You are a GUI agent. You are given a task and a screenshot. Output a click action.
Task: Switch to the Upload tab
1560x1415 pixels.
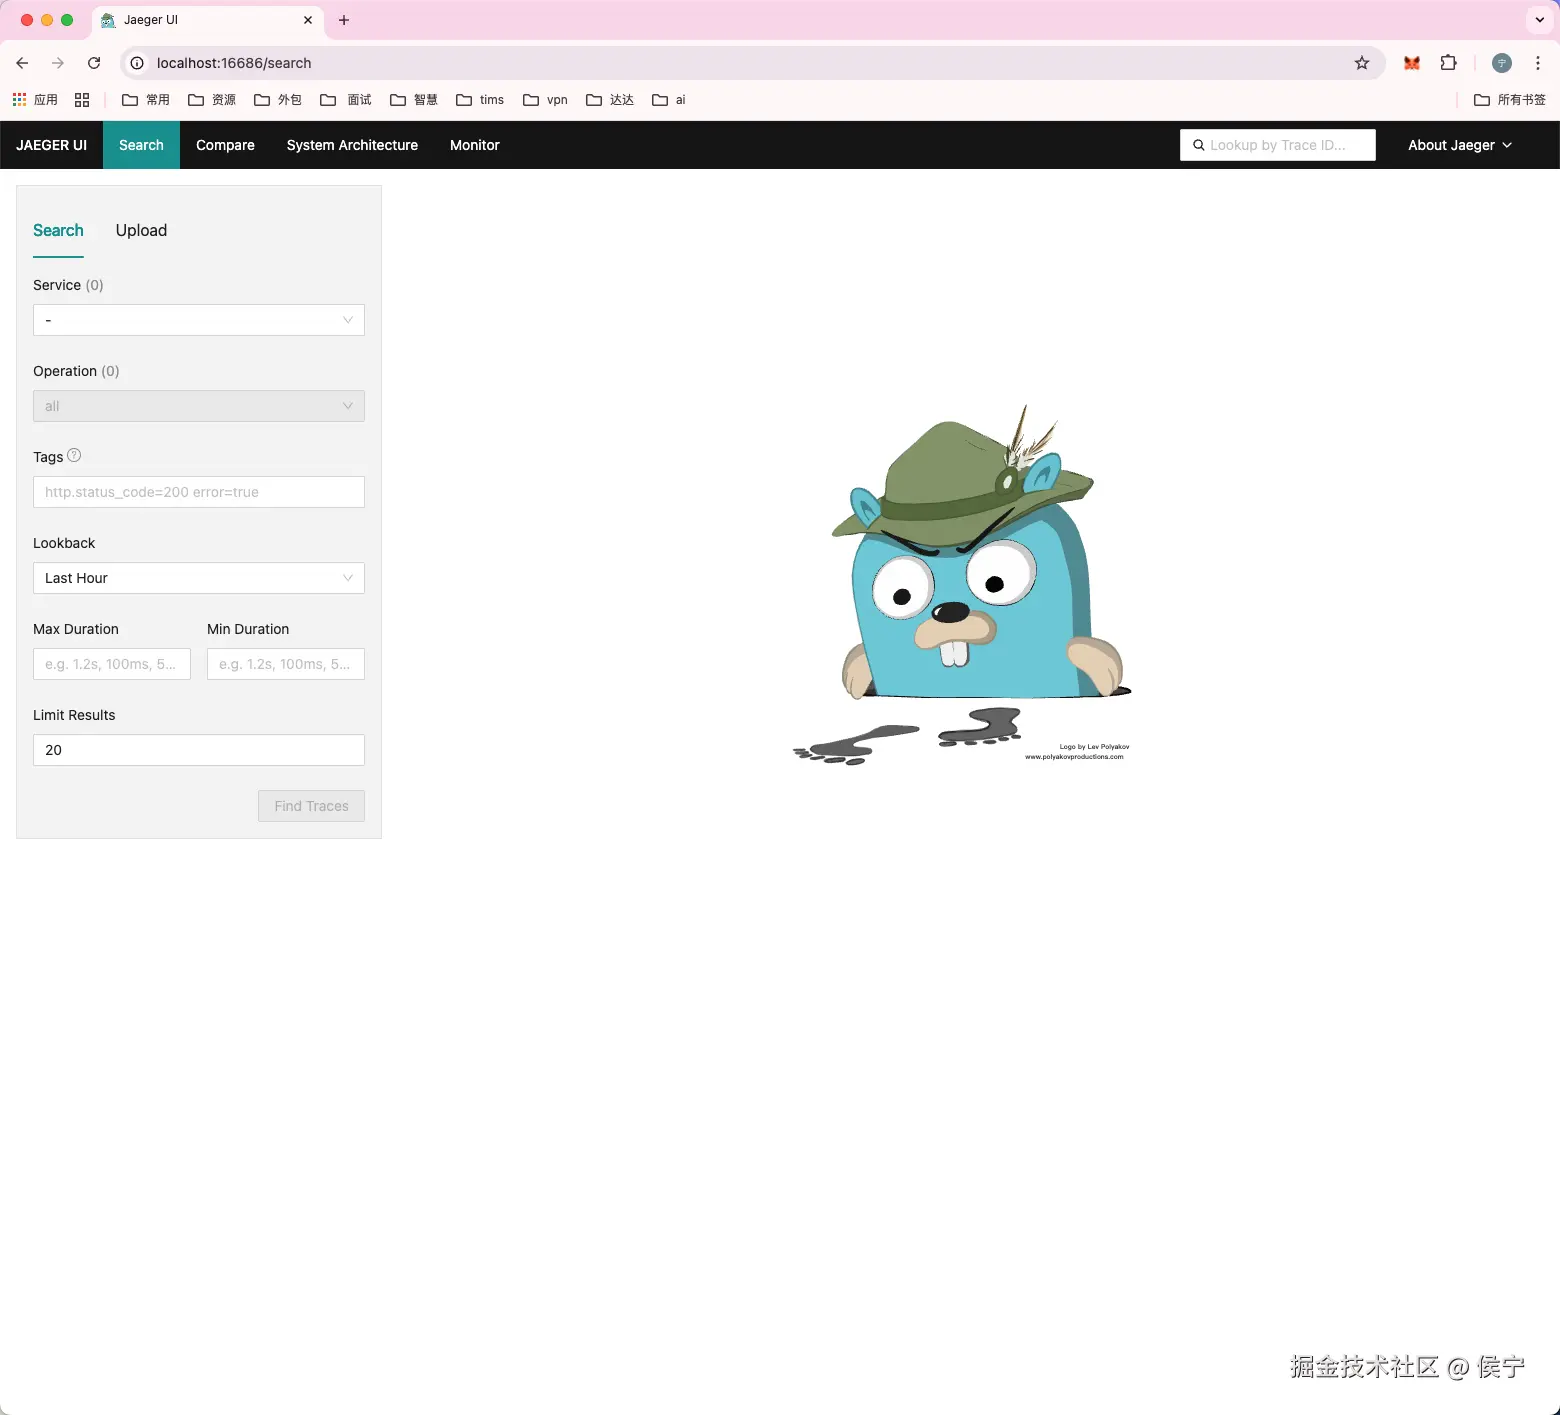[x=141, y=230]
